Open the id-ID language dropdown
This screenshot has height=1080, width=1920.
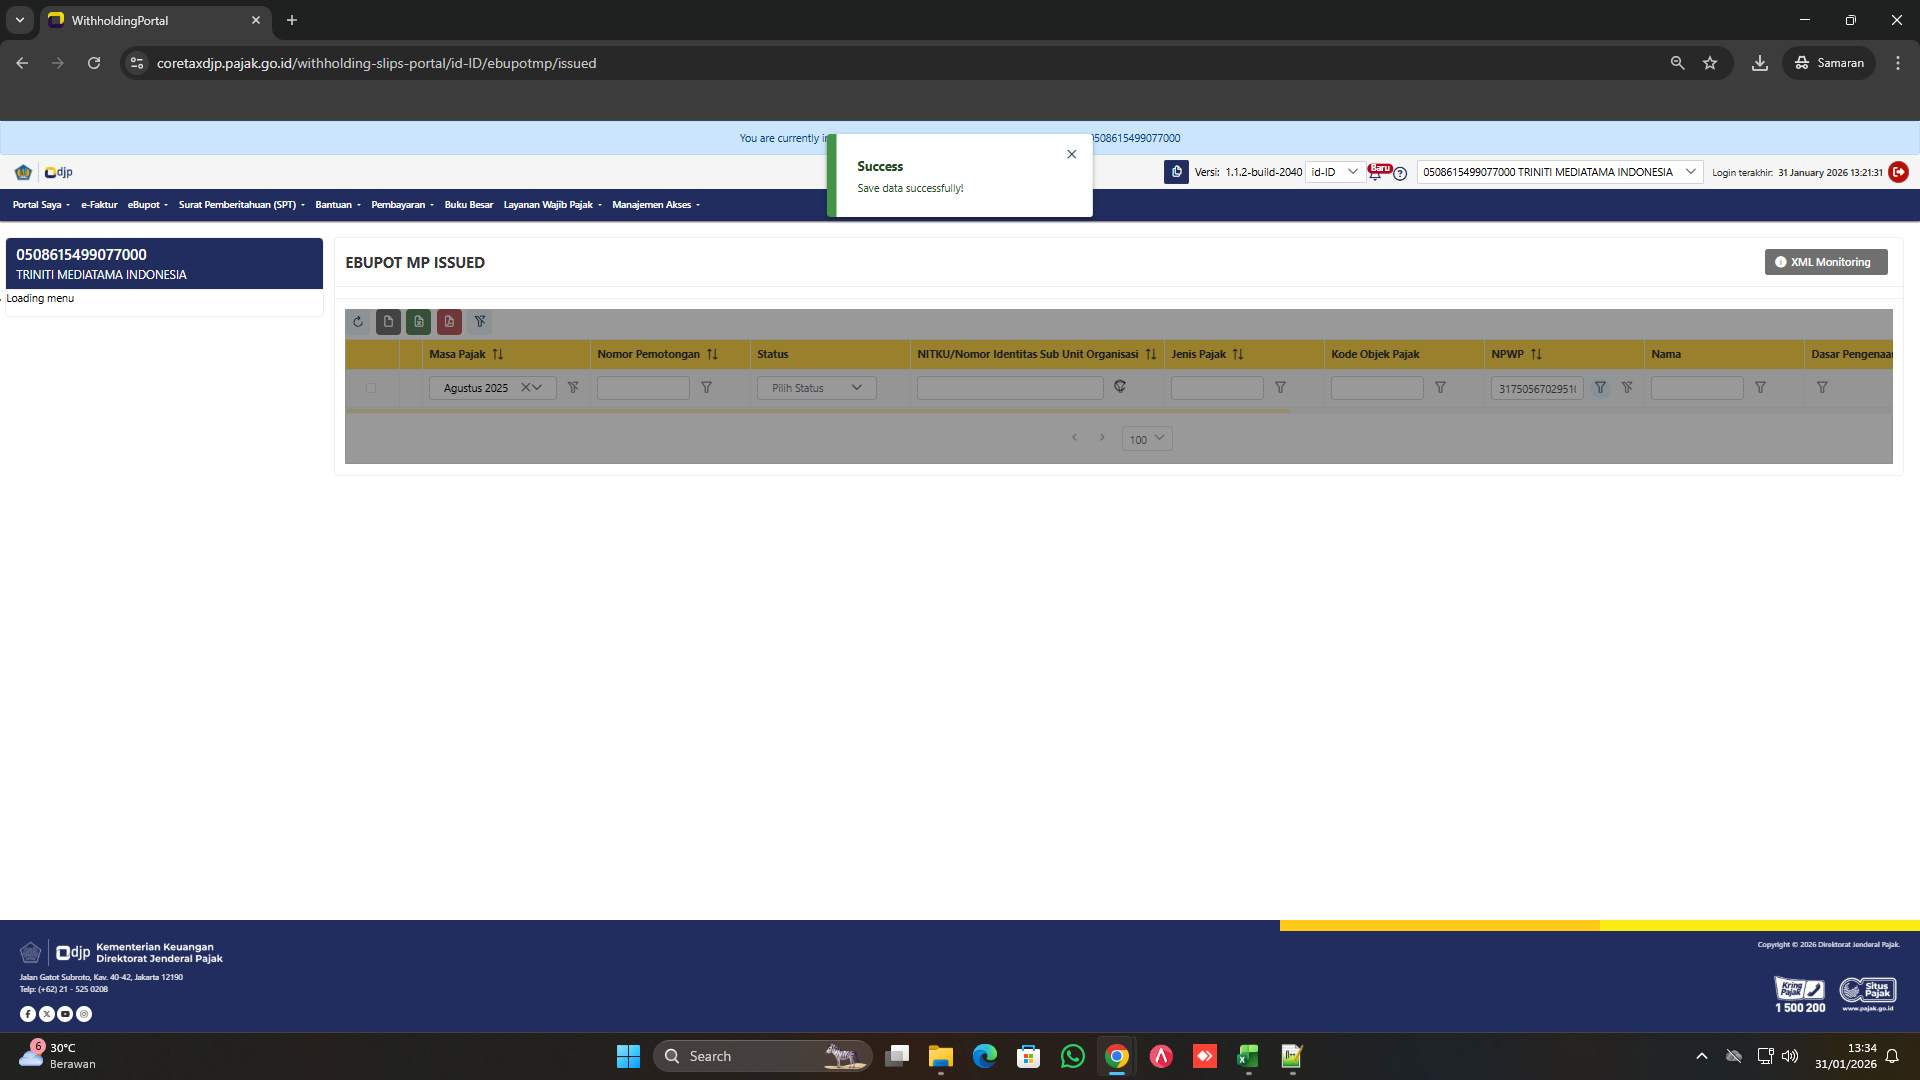(1337, 172)
